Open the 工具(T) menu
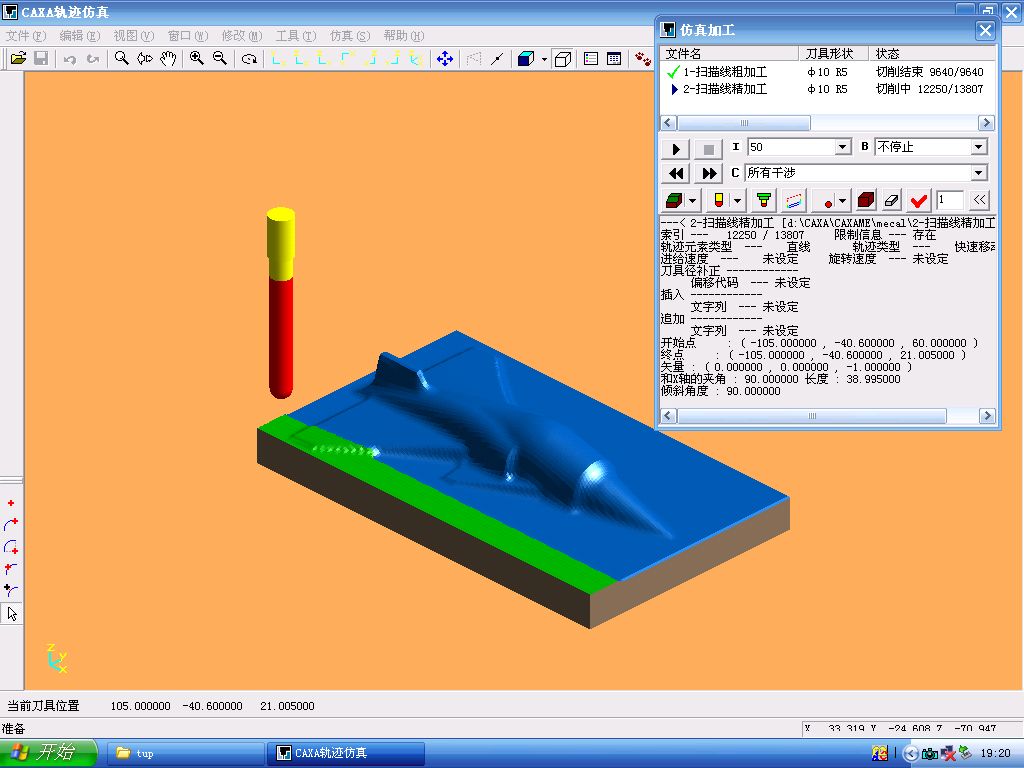Image resolution: width=1024 pixels, height=768 pixels. tap(296, 36)
